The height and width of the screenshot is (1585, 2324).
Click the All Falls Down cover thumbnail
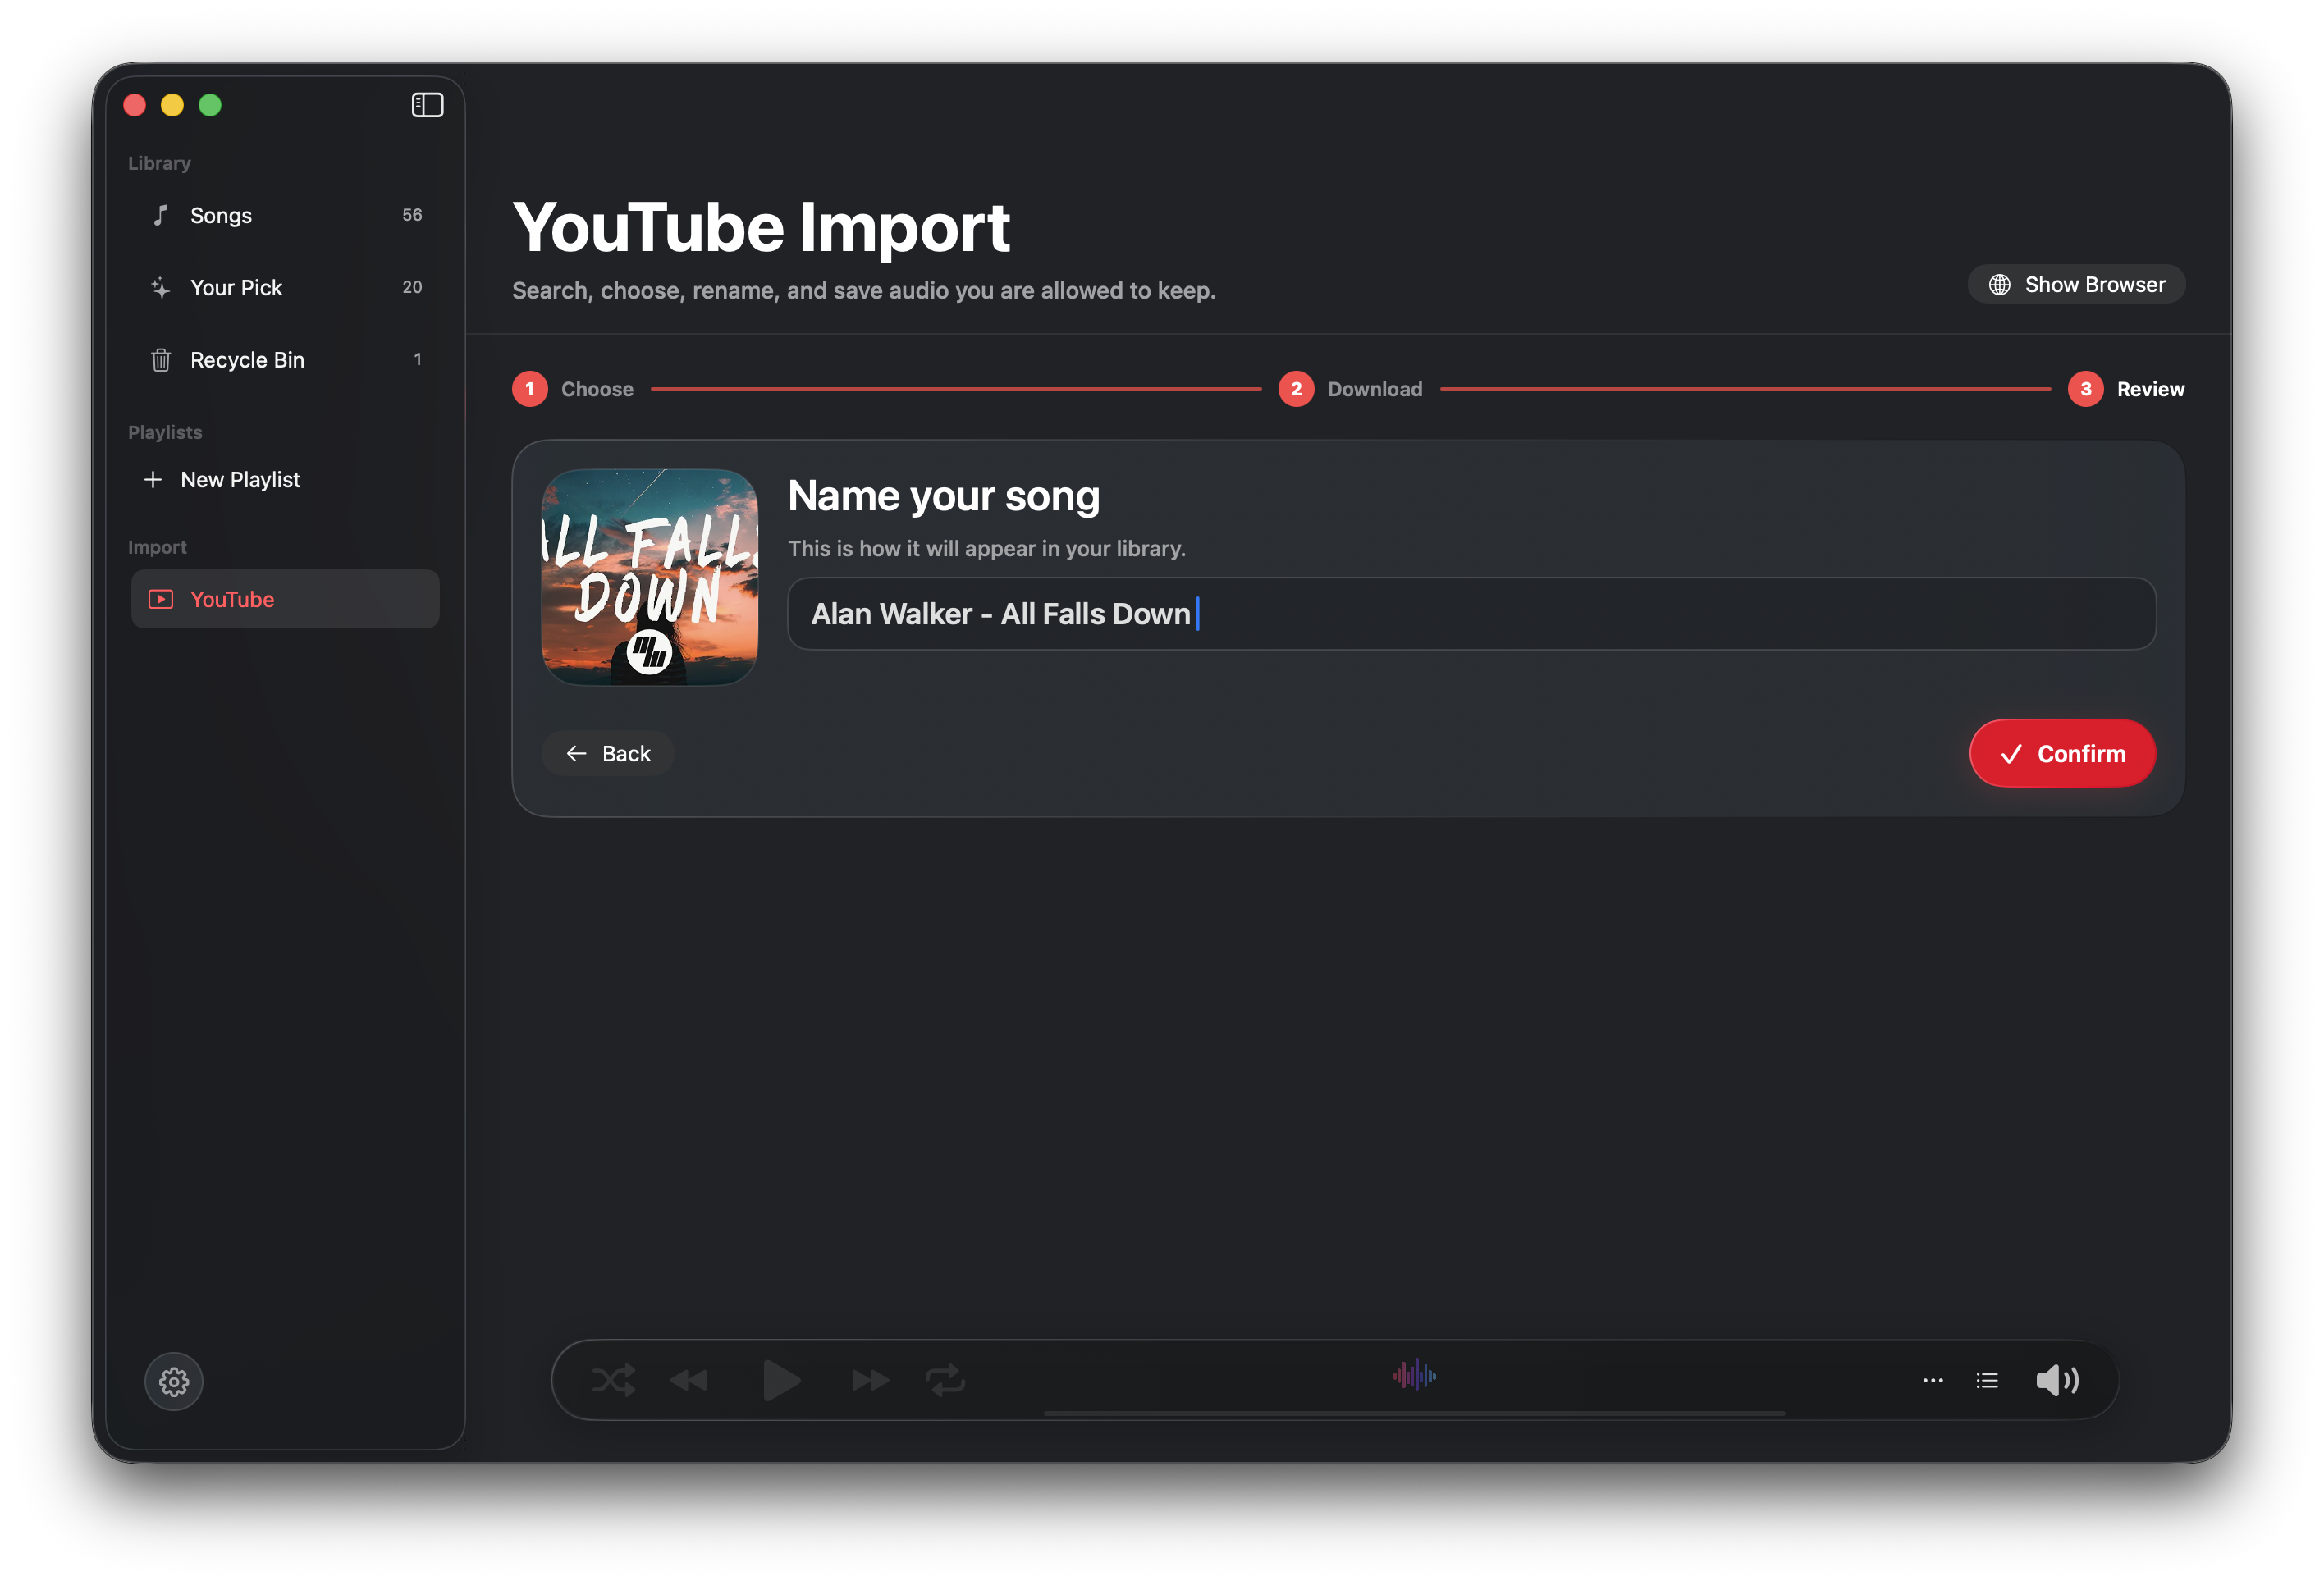[649, 577]
